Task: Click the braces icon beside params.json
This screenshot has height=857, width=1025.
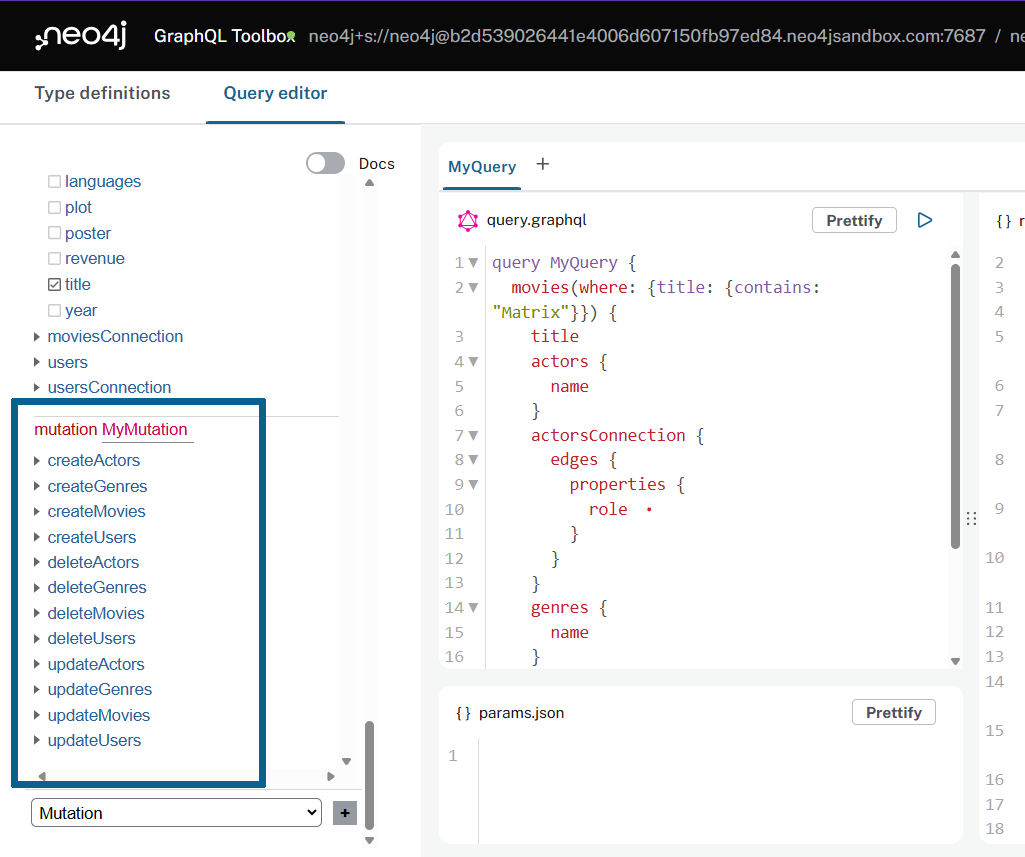Action: pos(463,713)
